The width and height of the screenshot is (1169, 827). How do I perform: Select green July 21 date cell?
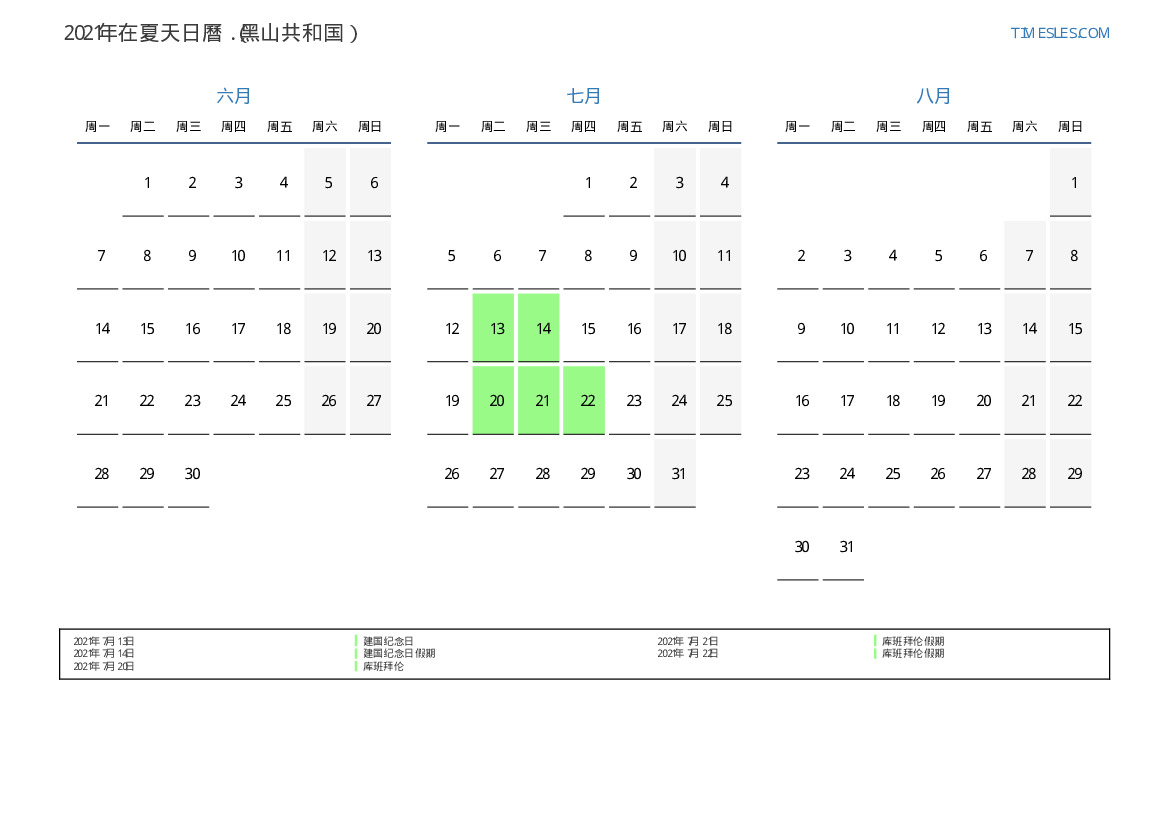click(542, 401)
